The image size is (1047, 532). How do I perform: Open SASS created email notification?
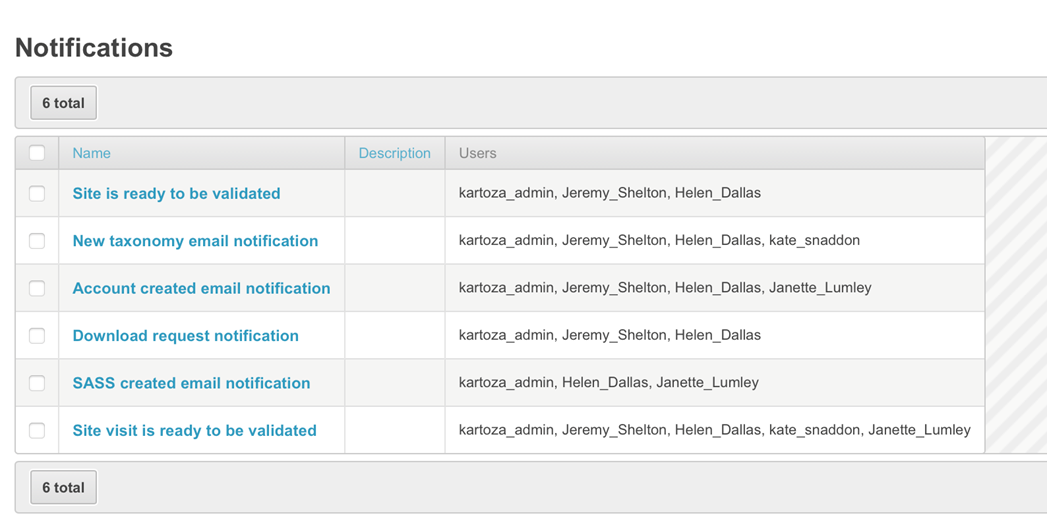coord(191,383)
